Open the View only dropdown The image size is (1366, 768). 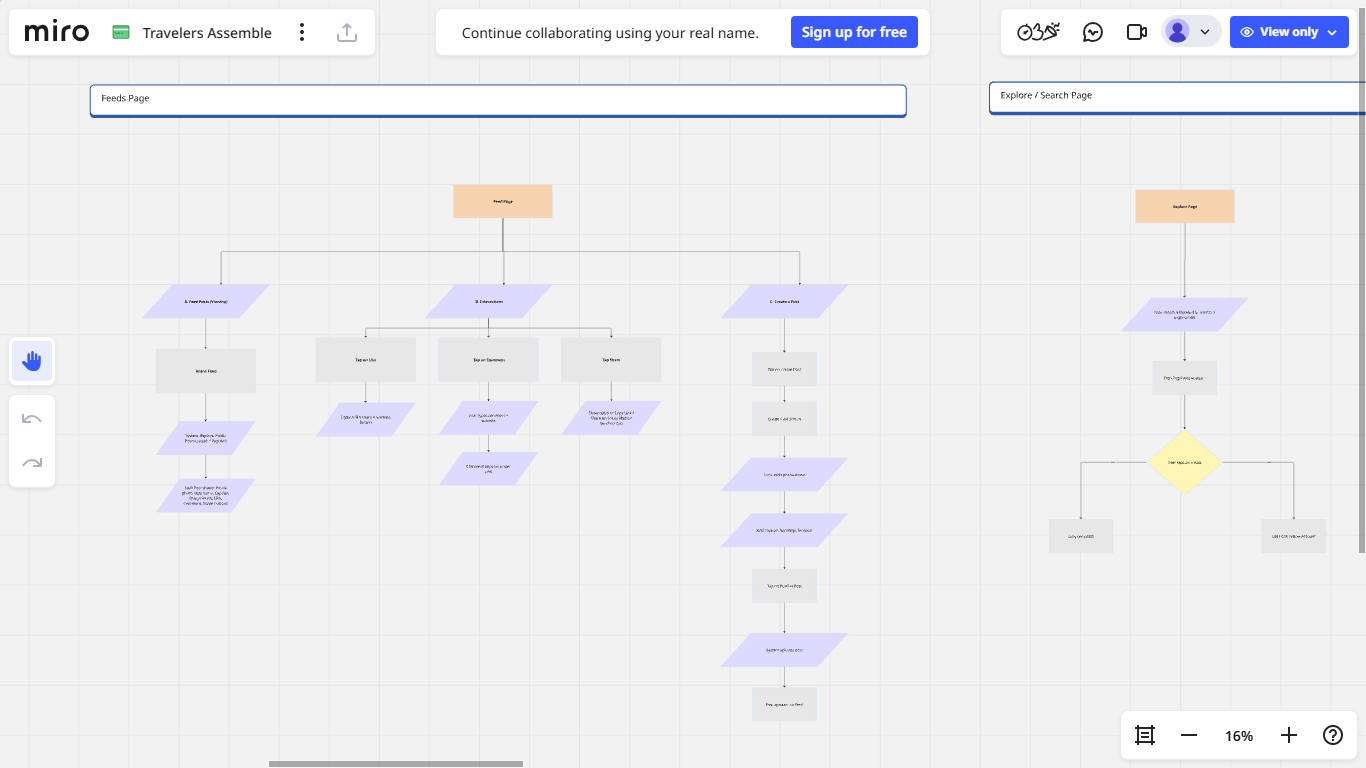(1289, 31)
